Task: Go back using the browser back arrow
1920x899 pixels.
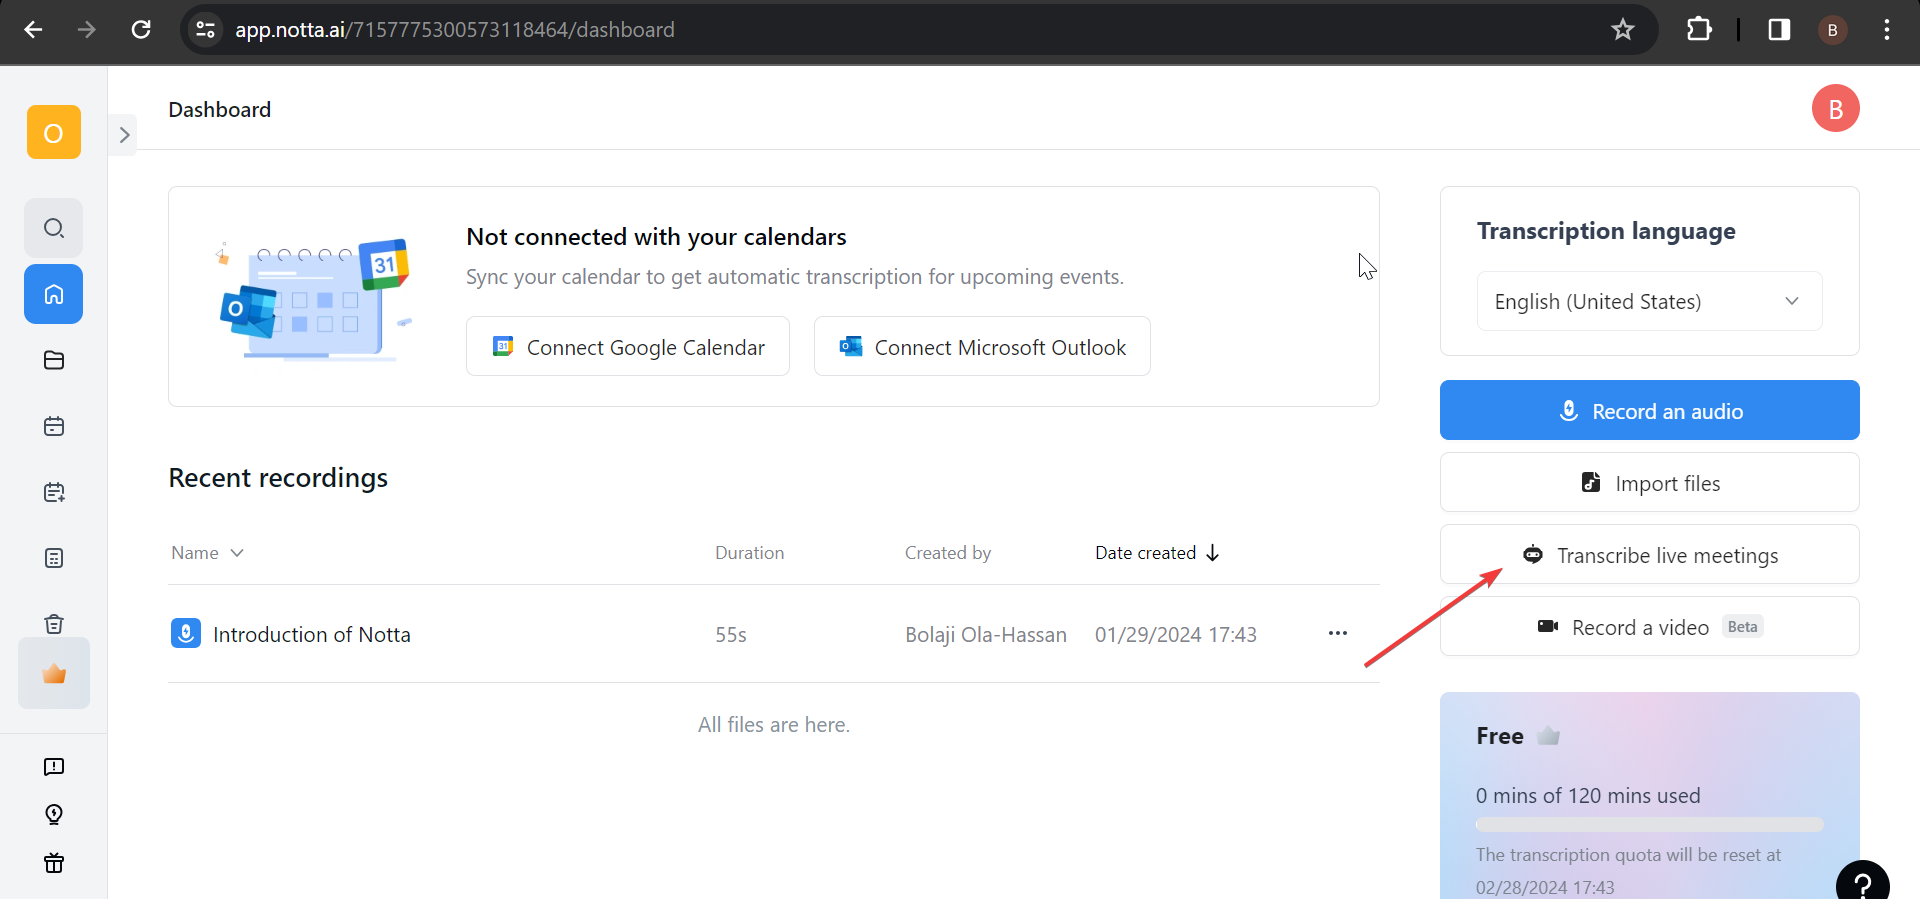Action: pos(33,30)
